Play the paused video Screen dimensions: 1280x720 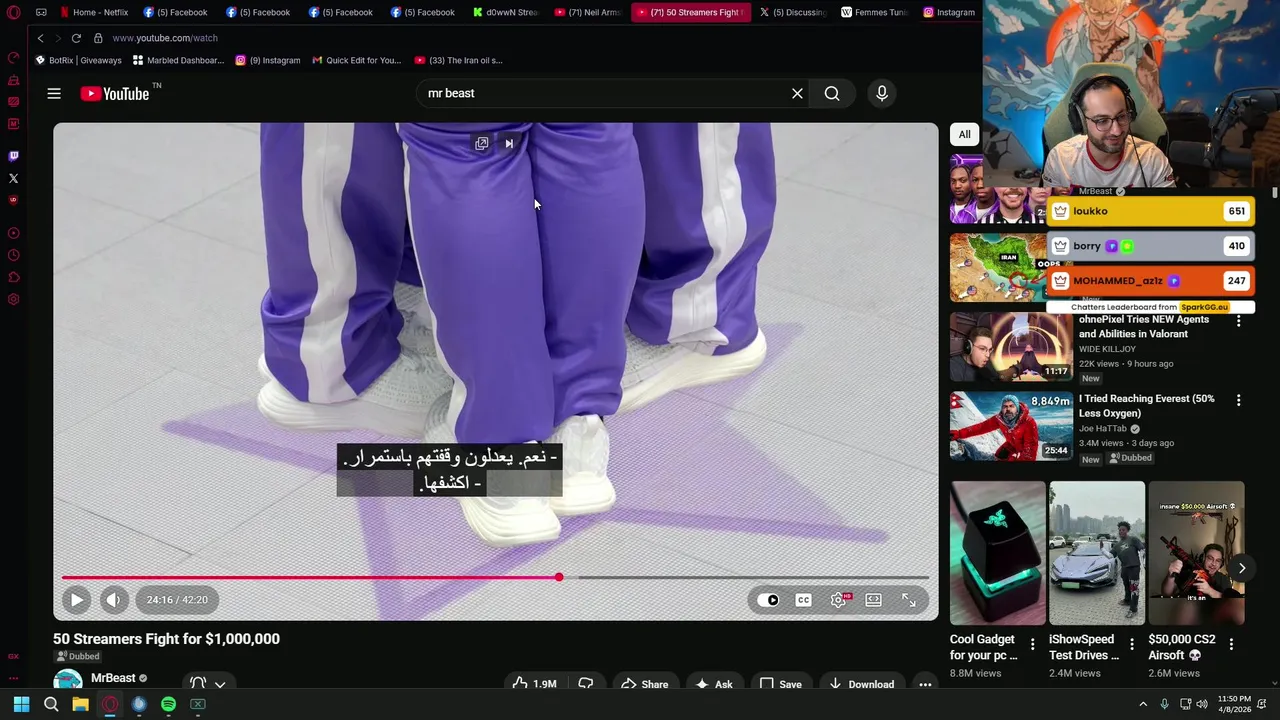76,600
